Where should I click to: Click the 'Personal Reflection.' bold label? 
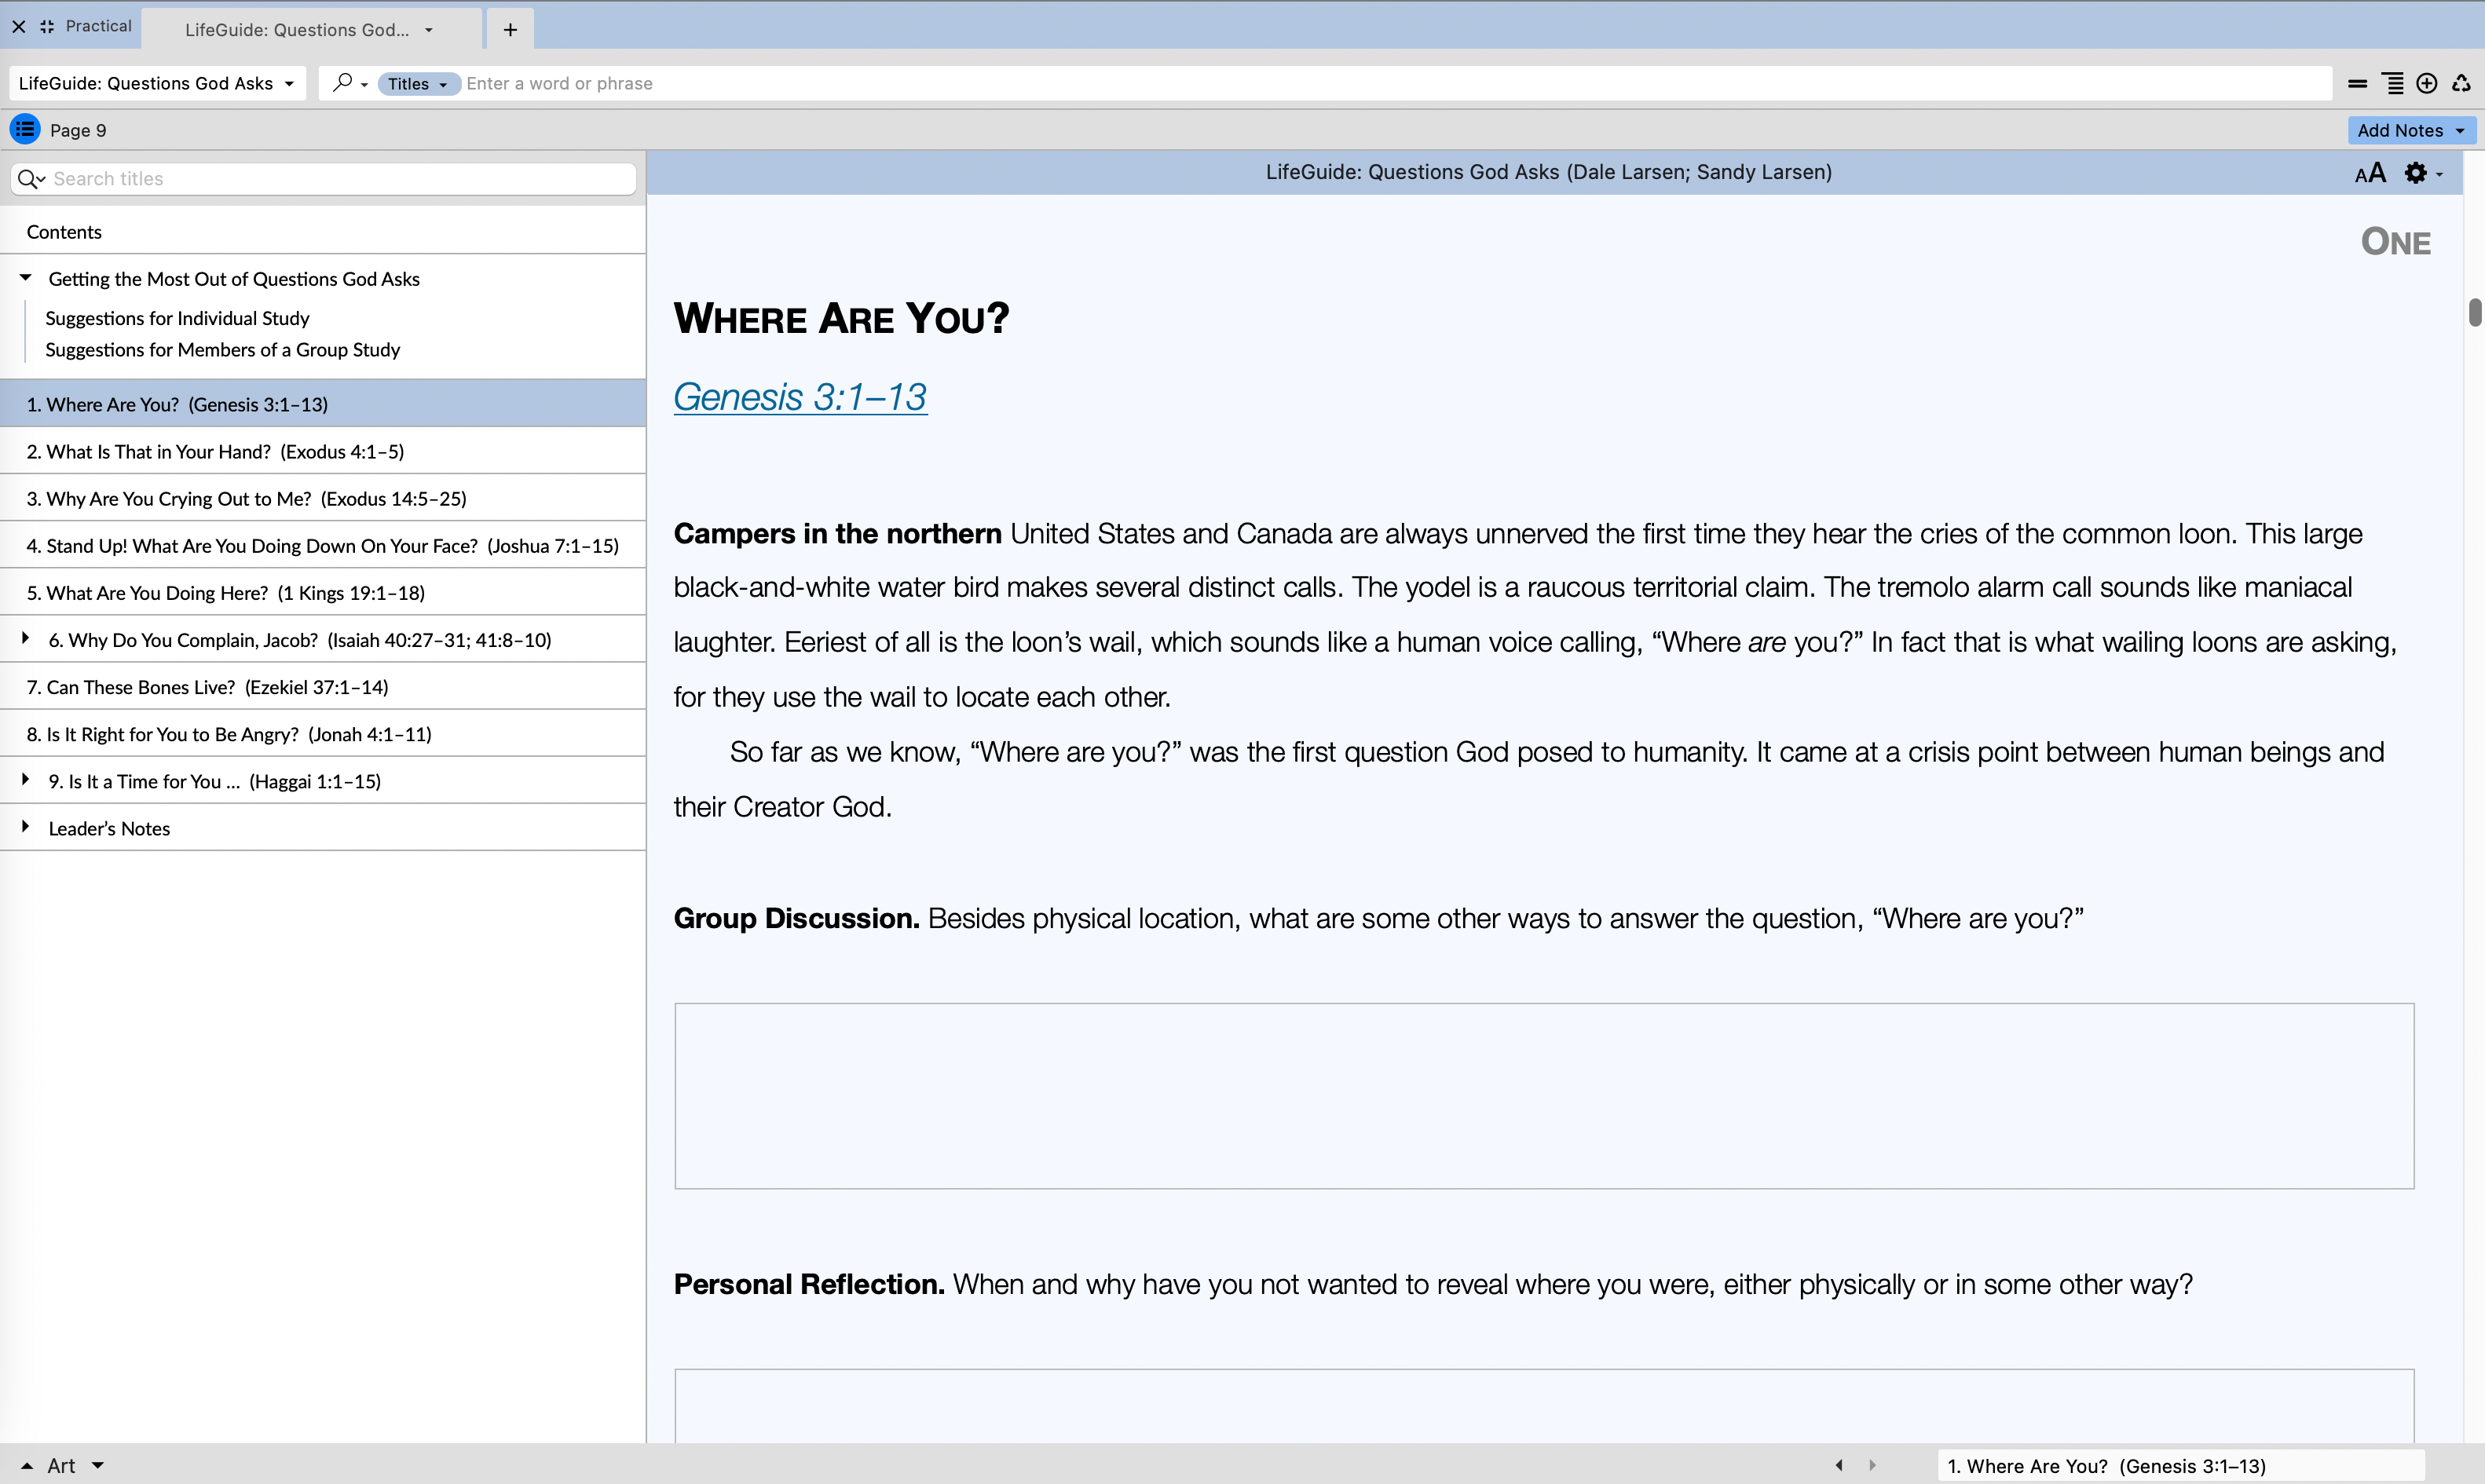808,1284
